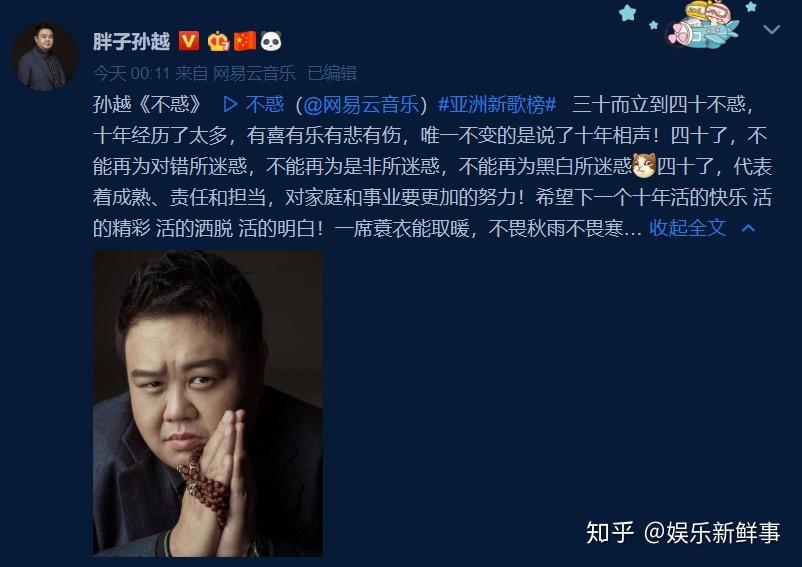
Task: Open the #亚洲新歌榜# hashtag topic
Action: [497, 104]
